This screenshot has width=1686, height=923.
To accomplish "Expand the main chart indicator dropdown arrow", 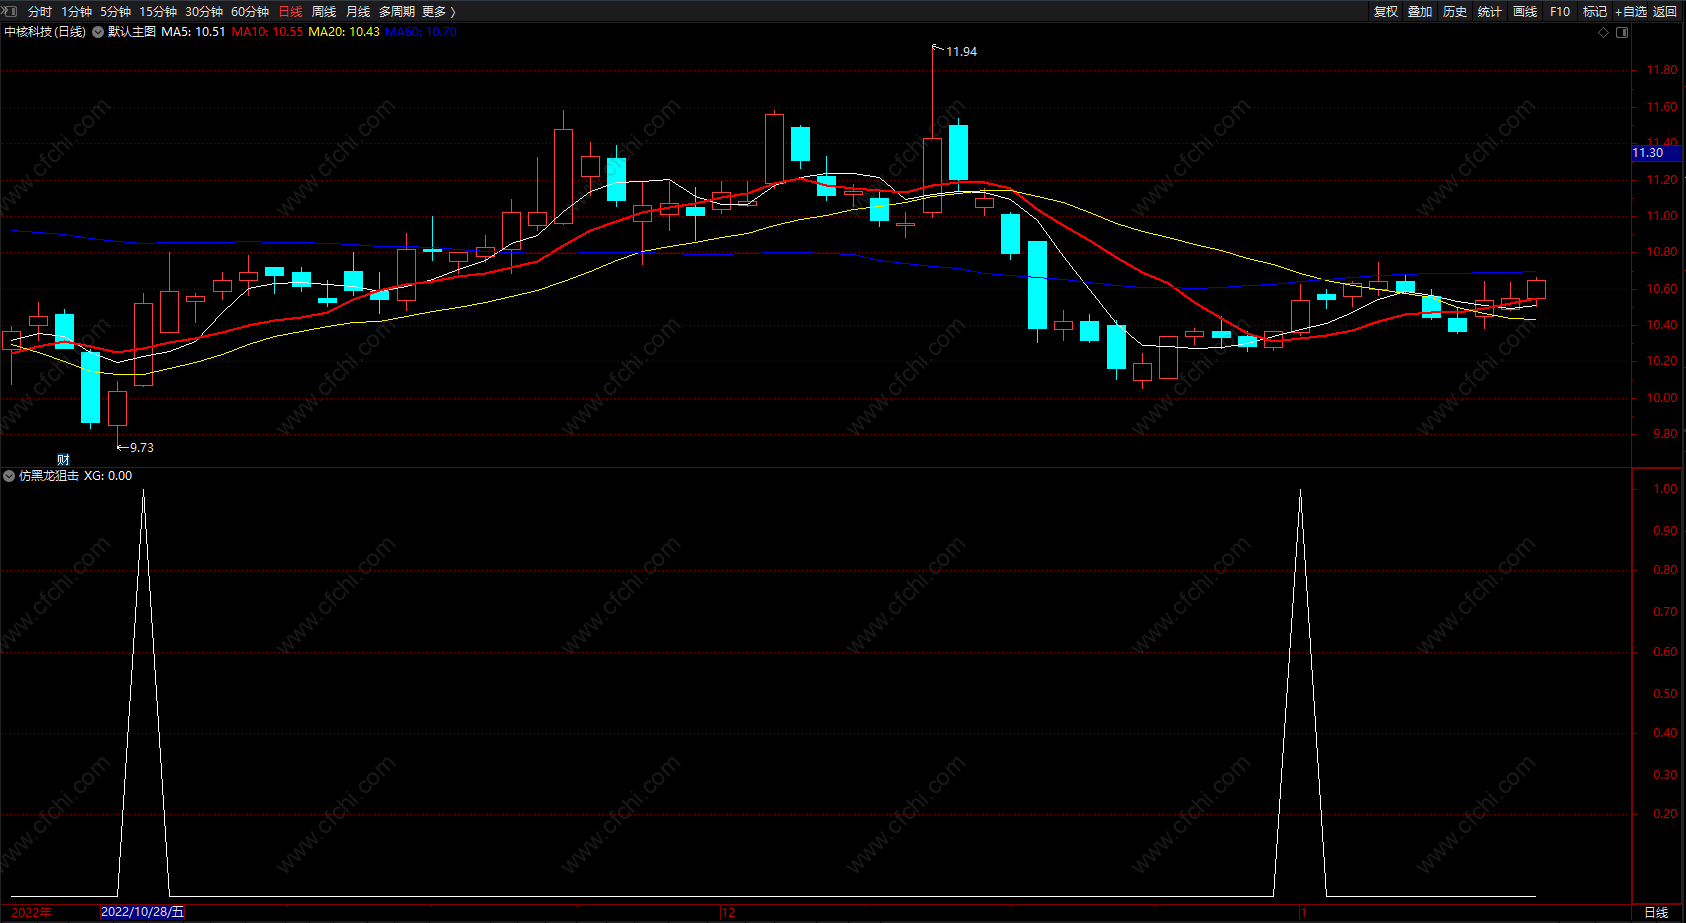I will pos(98,32).
